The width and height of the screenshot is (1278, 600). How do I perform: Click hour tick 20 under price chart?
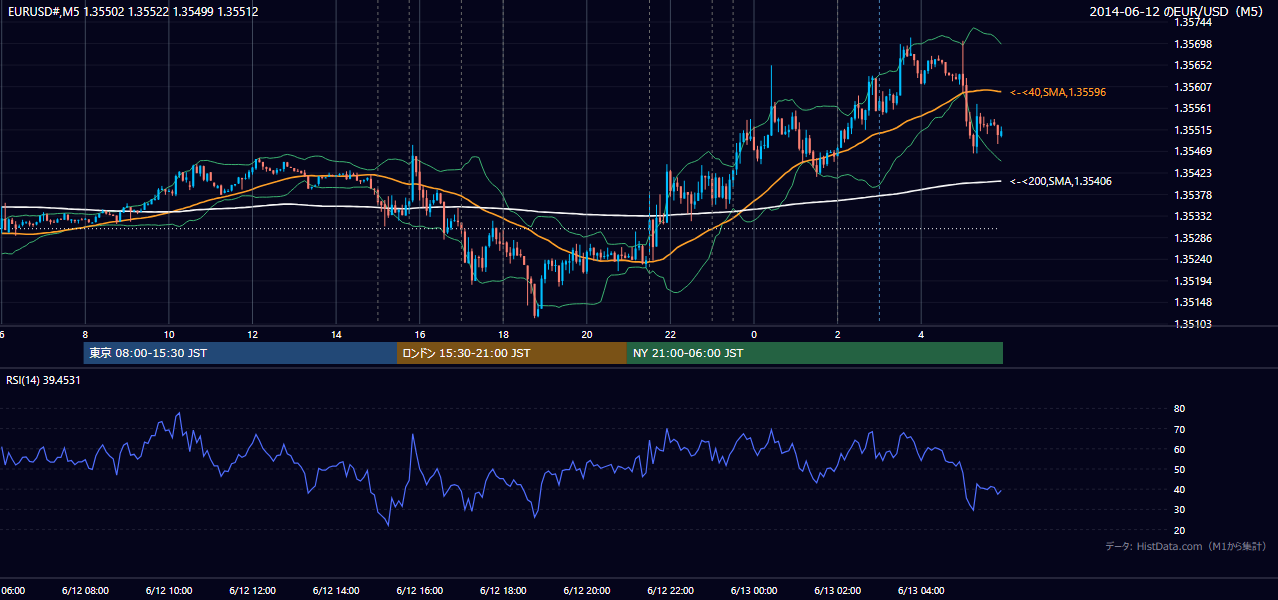click(587, 334)
